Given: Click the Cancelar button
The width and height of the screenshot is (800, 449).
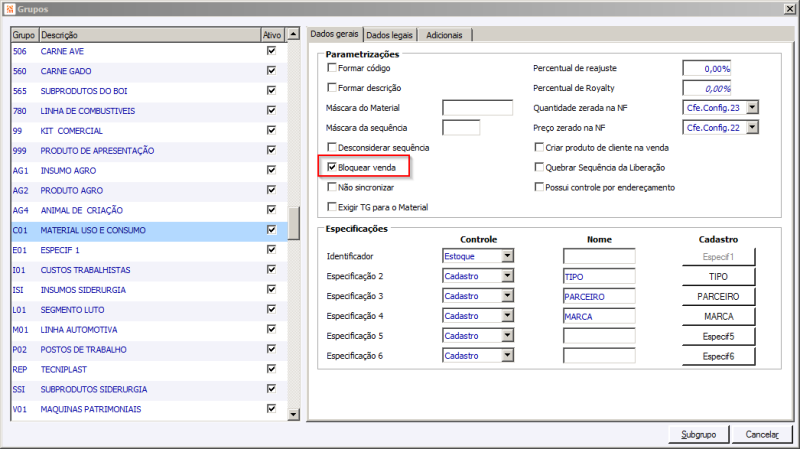Looking at the screenshot, I should pyautogui.click(x=762, y=434).
